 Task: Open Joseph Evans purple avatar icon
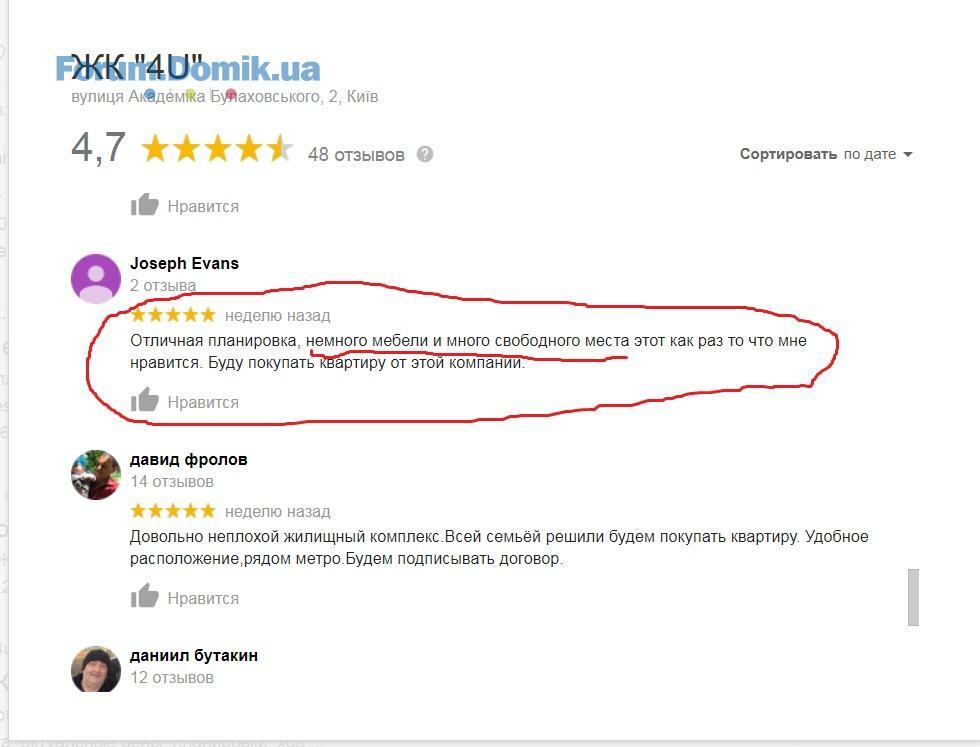(96, 278)
